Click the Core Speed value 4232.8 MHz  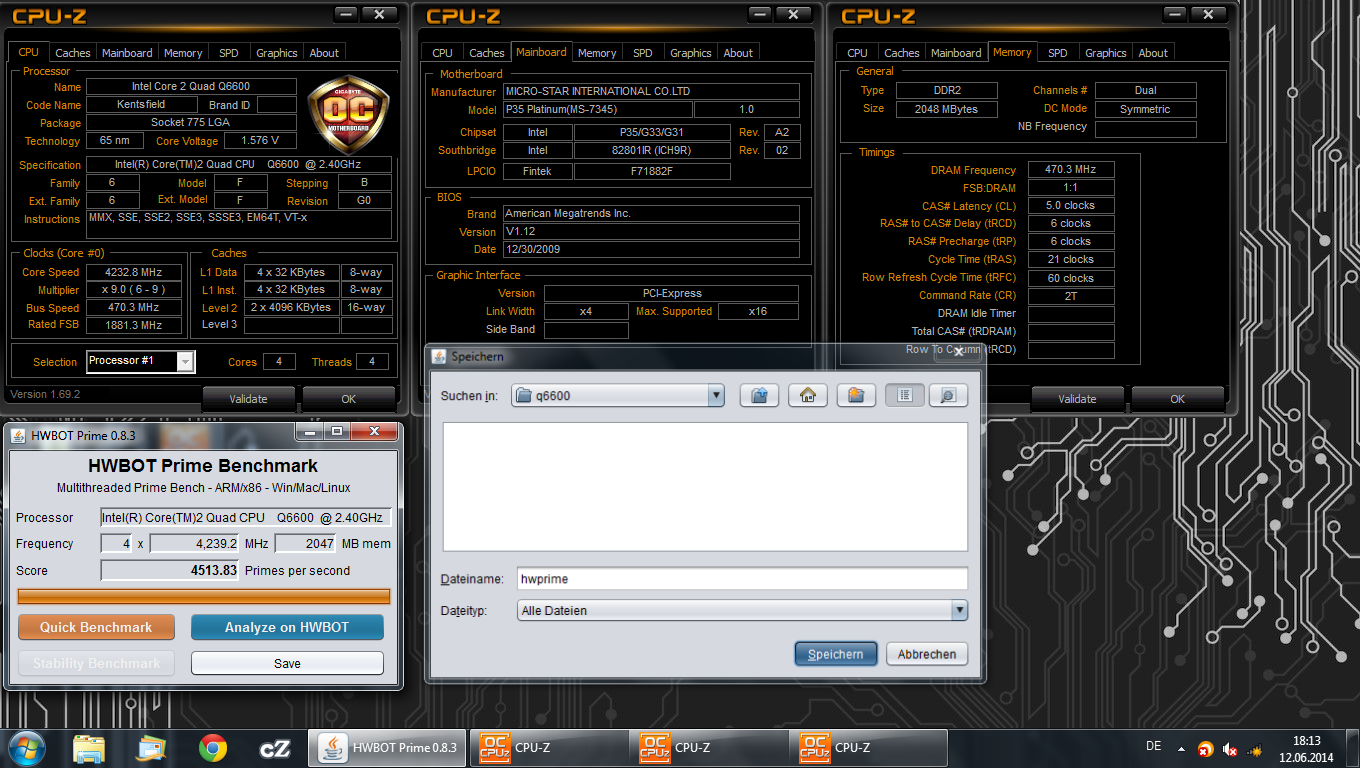click(x=134, y=272)
